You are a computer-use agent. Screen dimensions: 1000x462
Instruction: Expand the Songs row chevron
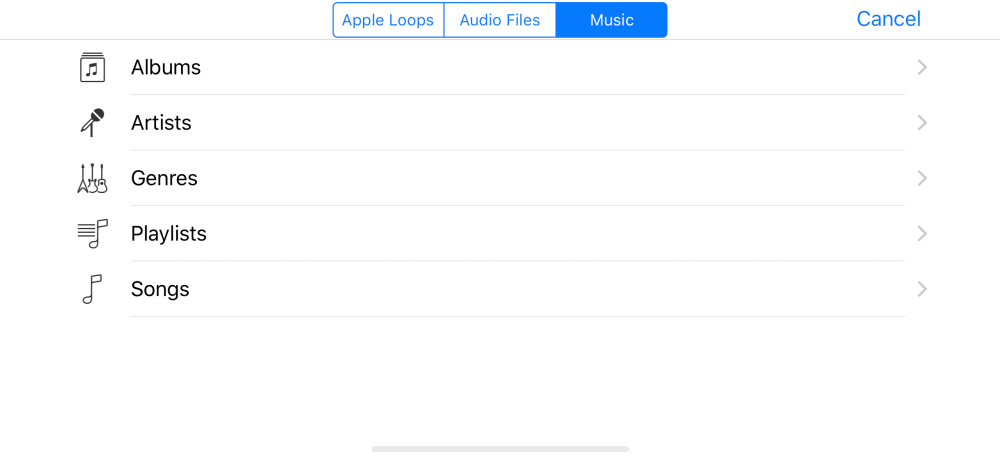point(922,289)
